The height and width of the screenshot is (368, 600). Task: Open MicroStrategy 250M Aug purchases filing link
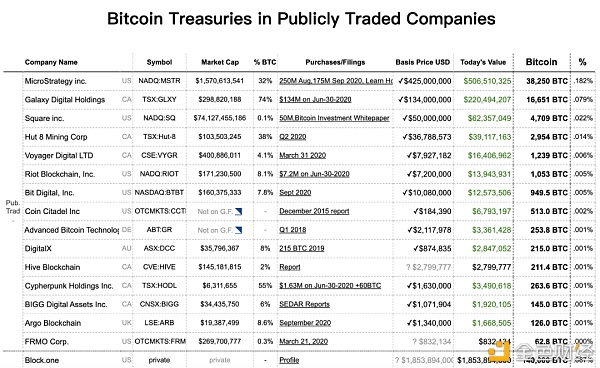click(336, 81)
